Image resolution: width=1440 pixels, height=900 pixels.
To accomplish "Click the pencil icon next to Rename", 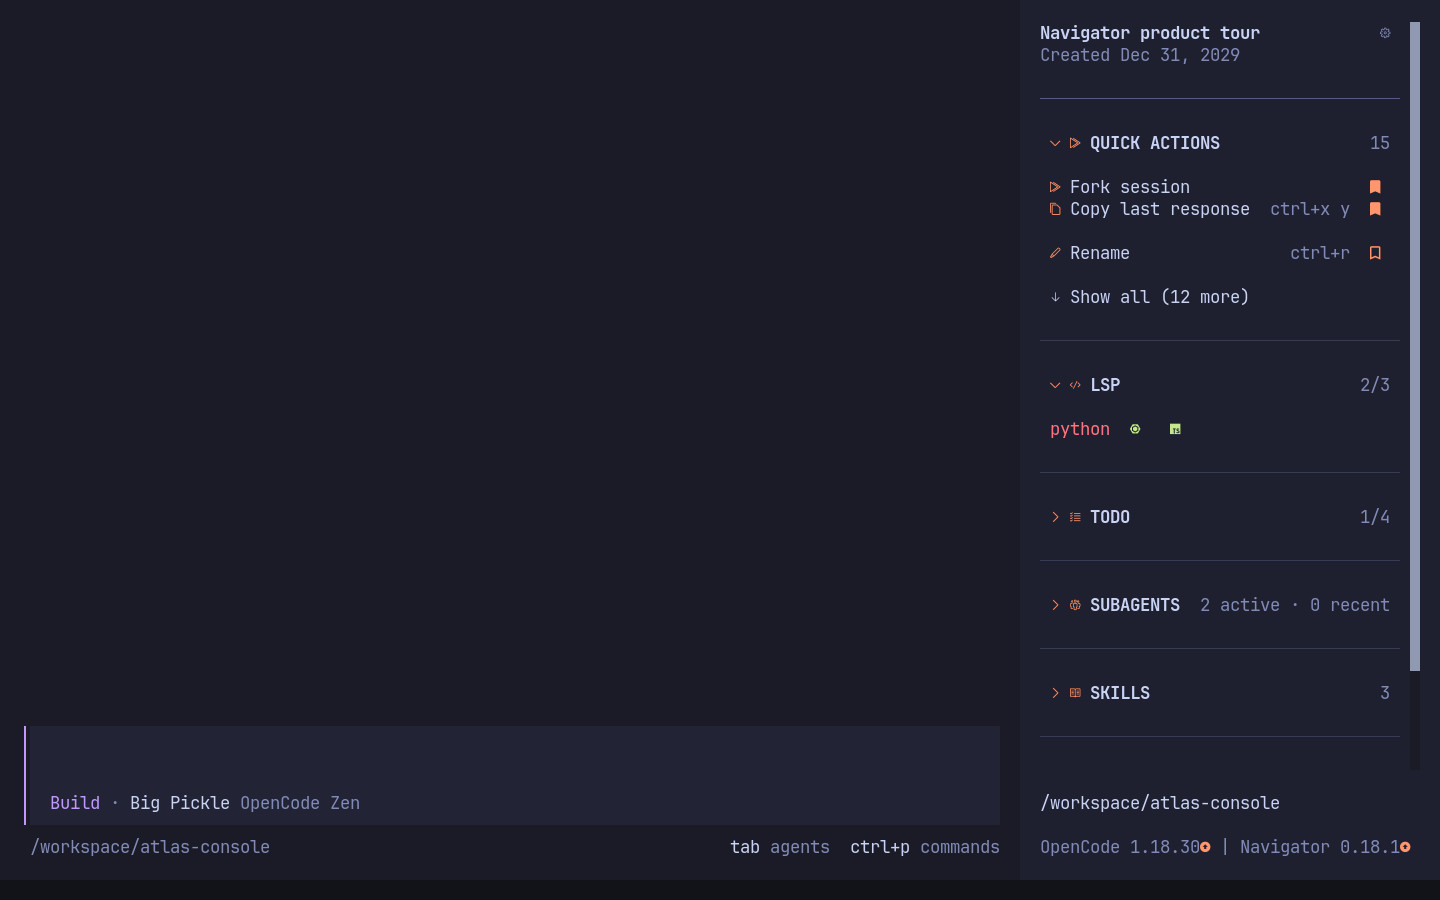I will tap(1055, 253).
